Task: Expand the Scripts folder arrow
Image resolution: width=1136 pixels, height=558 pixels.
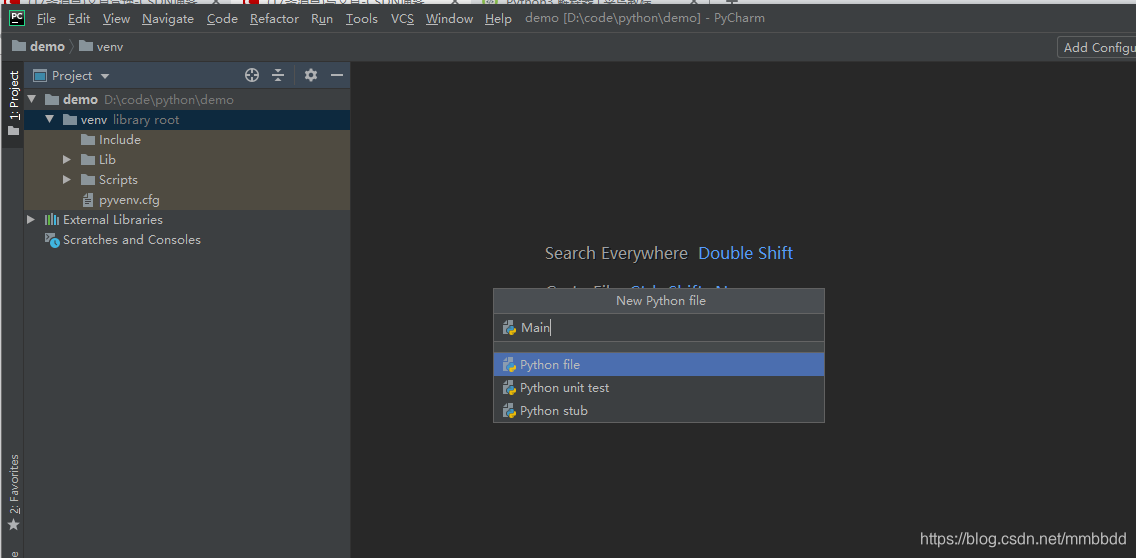Action: [67, 180]
